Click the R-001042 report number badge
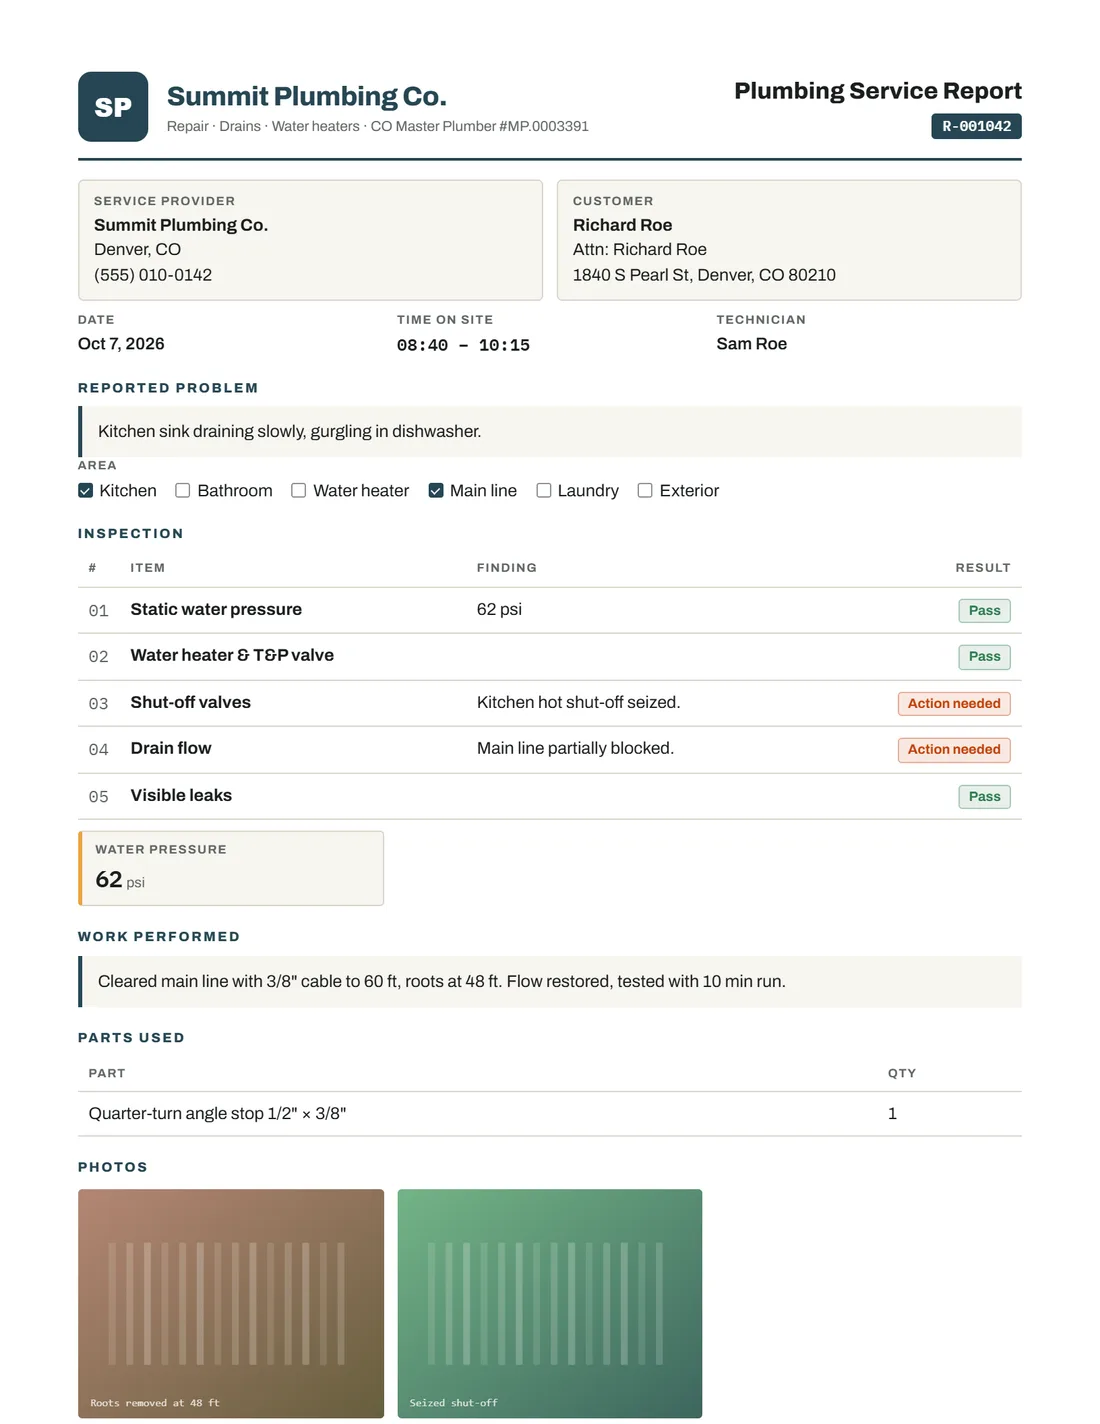The height and width of the screenshot is (1424, 1100). (x=976, y=126)
